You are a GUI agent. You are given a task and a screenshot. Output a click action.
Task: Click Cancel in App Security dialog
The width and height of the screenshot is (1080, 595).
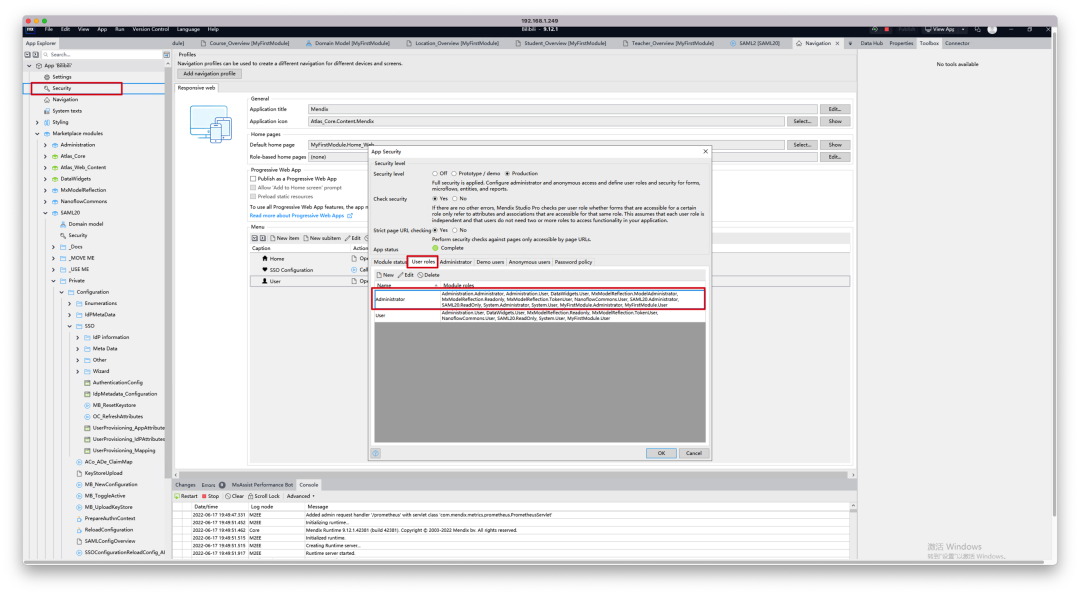pos(694,453)
